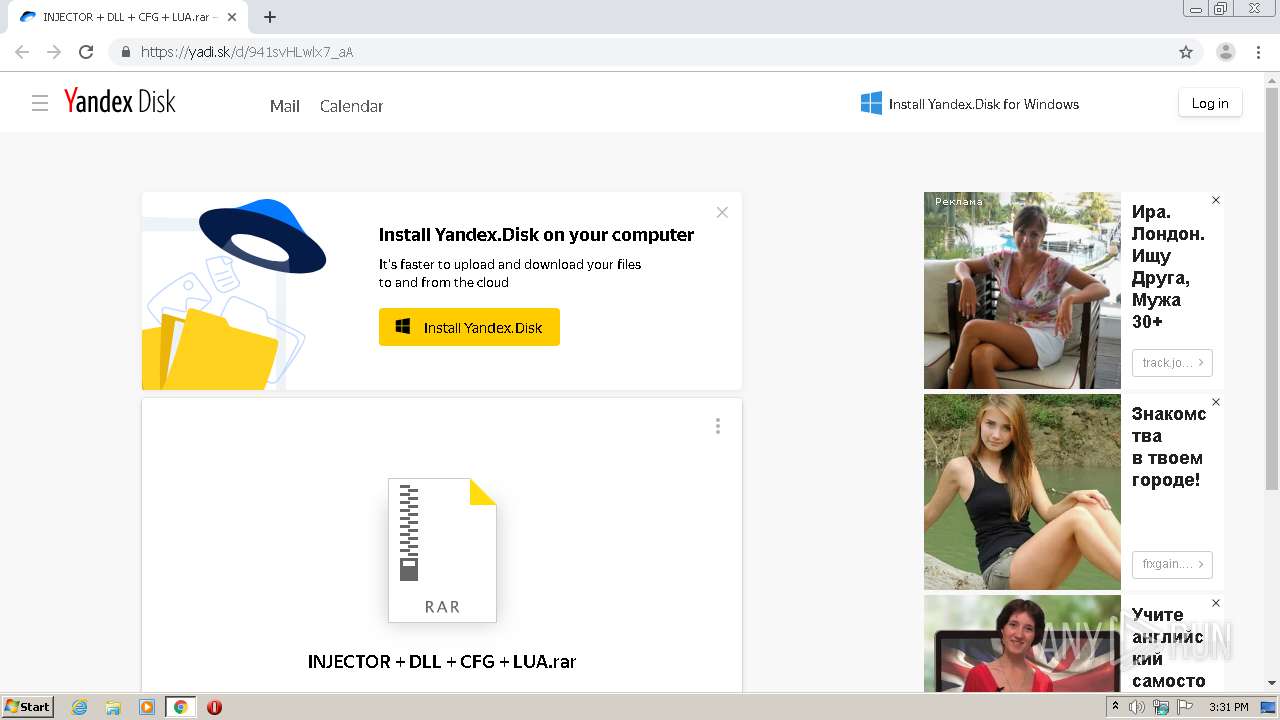
Task: Click Install Yandex.Disk for Windows link
Action: [x=984, y=104]
